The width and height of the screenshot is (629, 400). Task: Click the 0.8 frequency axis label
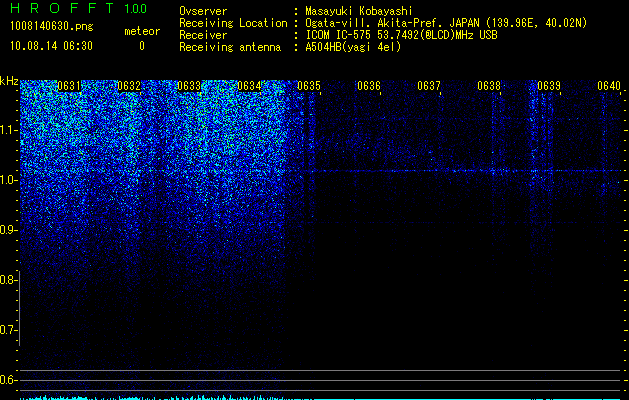point(9,280)
